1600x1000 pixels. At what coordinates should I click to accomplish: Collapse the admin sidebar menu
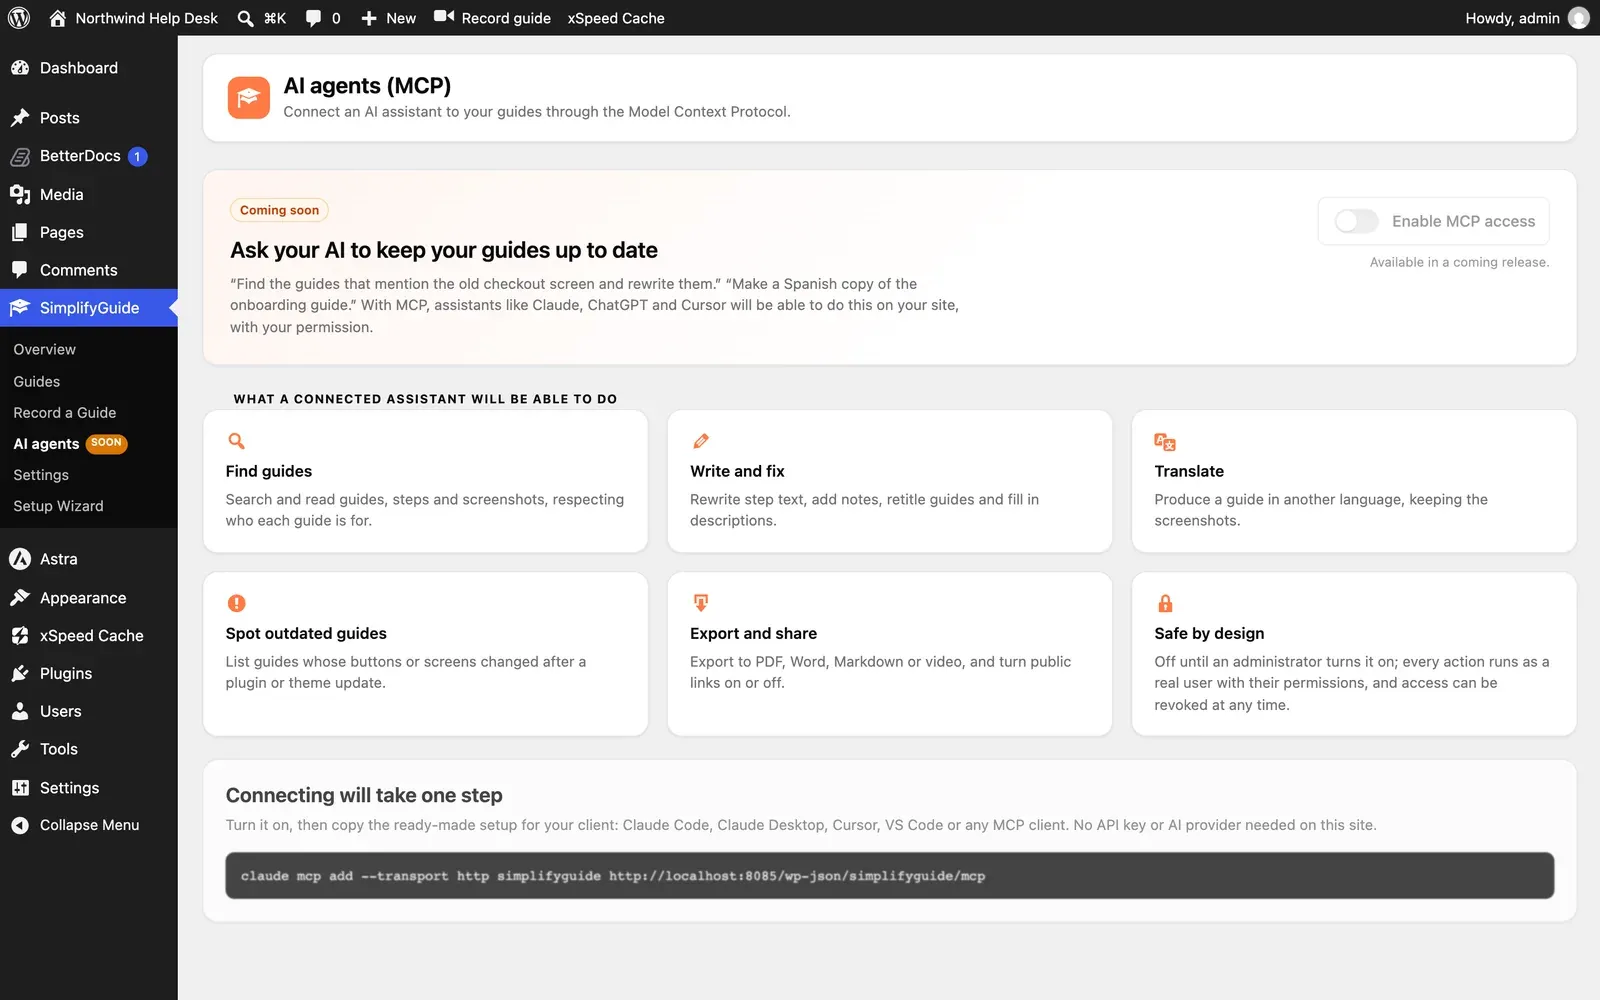(89, 825)
